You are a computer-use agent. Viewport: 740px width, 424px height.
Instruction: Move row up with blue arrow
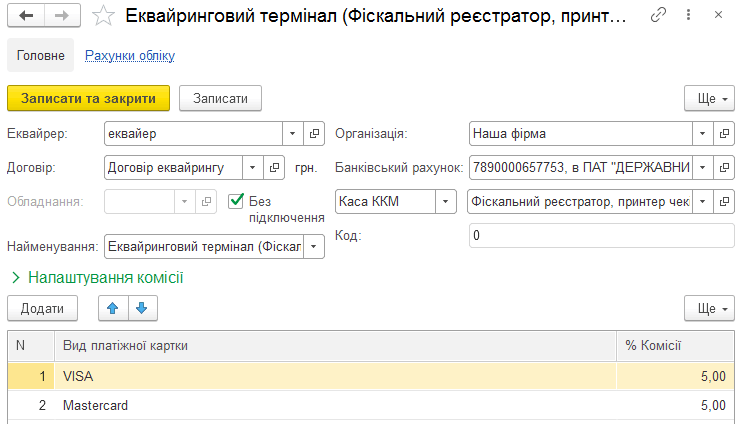point(113,308)
